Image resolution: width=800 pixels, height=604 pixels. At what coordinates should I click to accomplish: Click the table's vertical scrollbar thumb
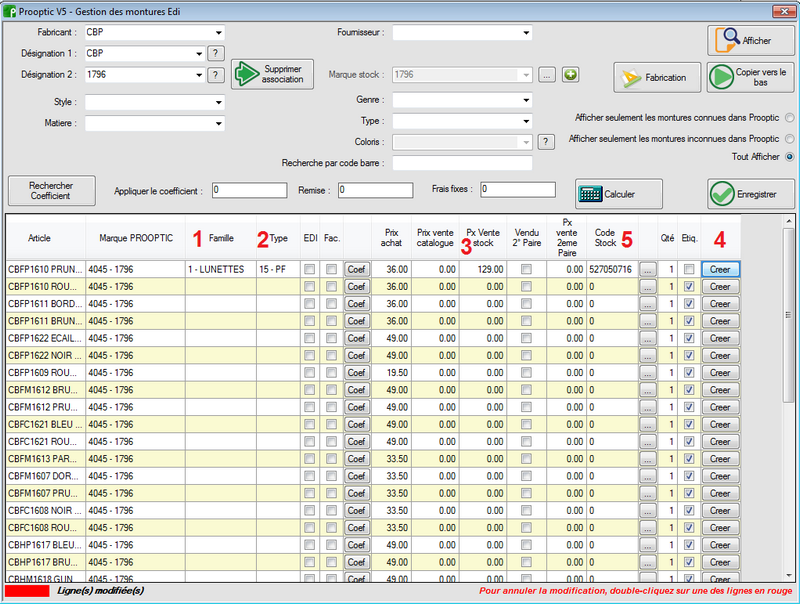point(788,315)
